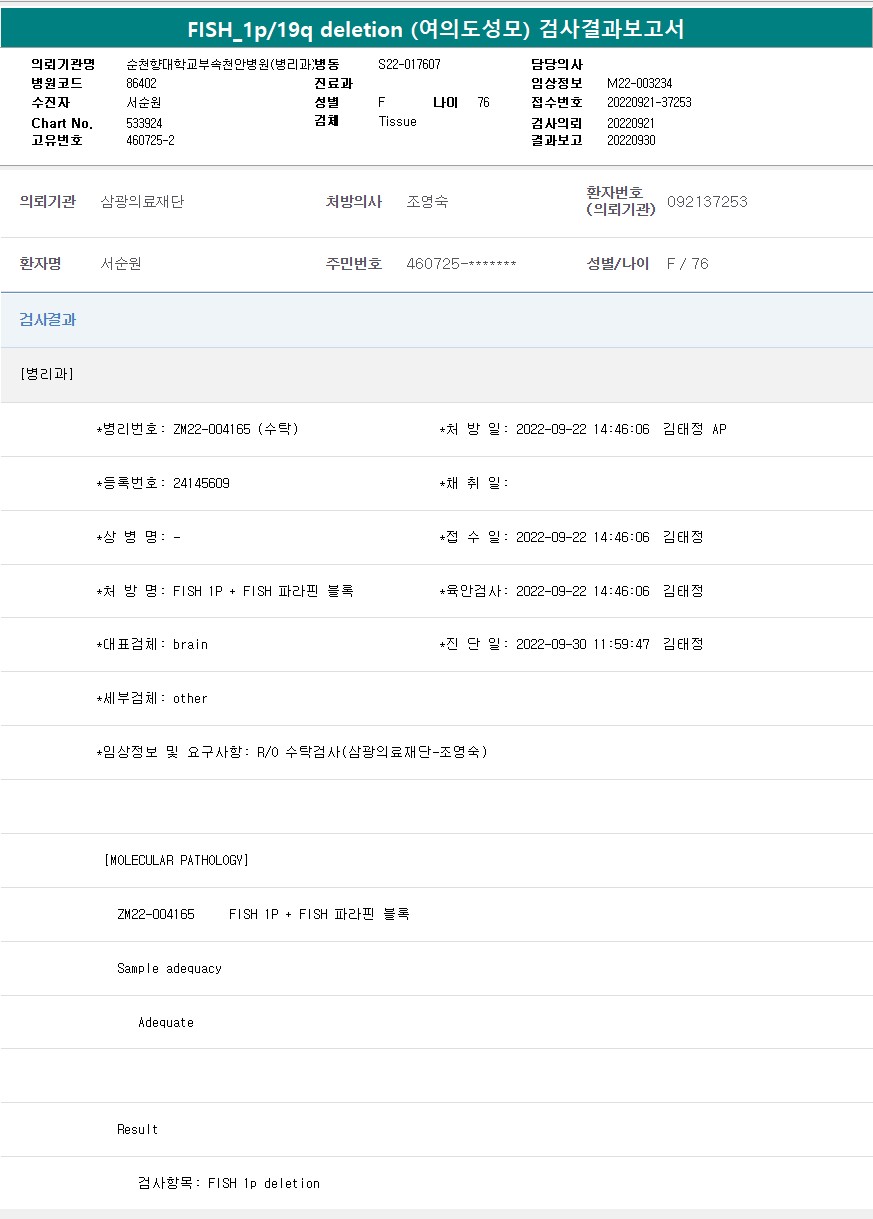Viewport: 873px width, 1219px height.
Task: Click the [MOLECULAR PATHOLOGY] heading
Action: 176,860
